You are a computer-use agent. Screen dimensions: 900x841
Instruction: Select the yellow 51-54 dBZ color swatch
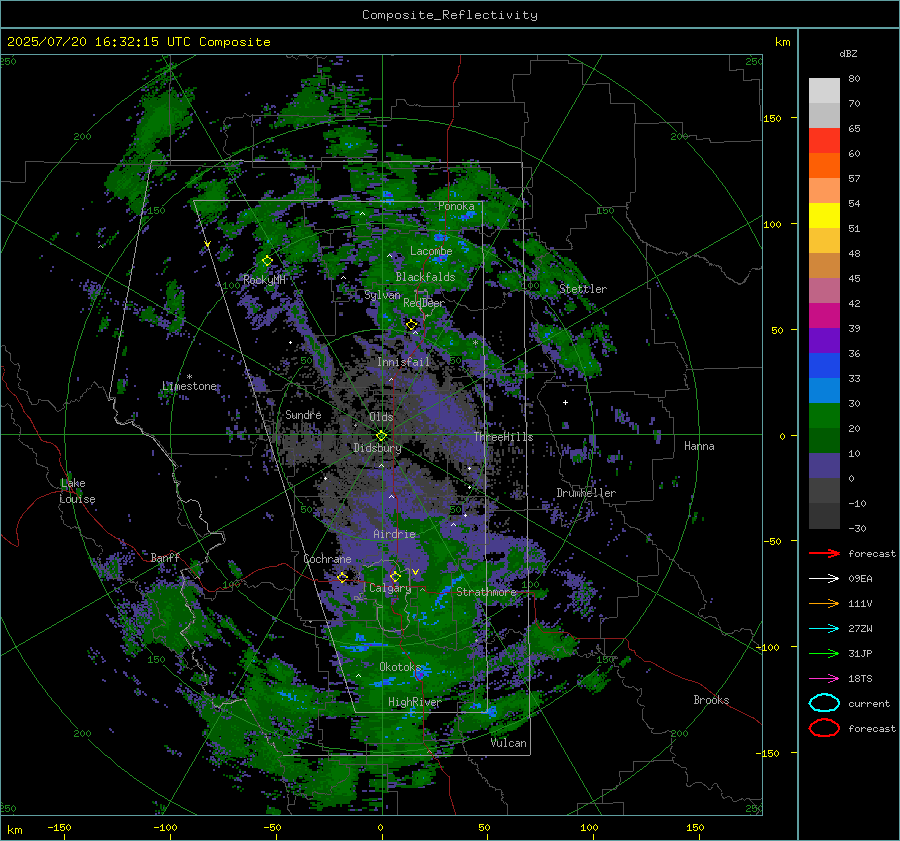click(824, 216)
